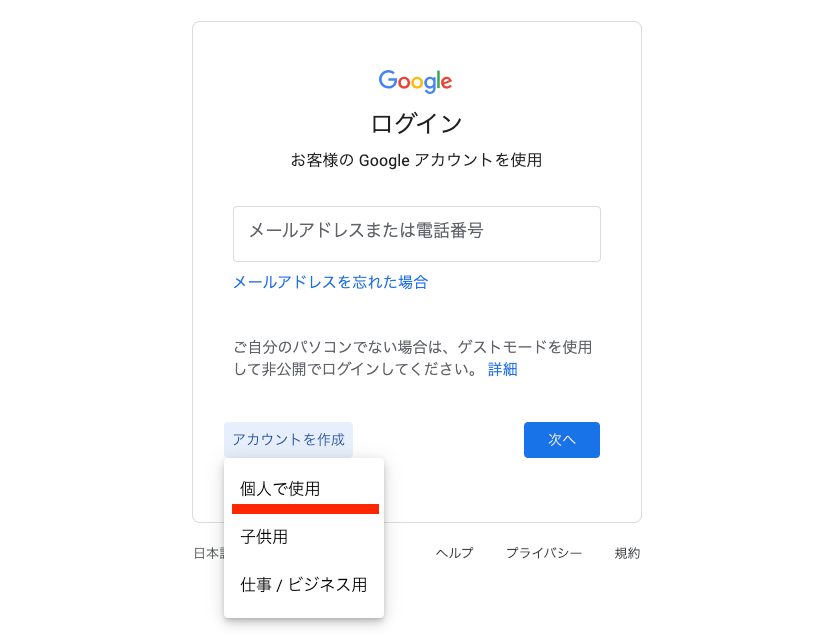Click the red letter e in the Google logo
The width and height of the screenshot is (833, 635).
(446, 83)
